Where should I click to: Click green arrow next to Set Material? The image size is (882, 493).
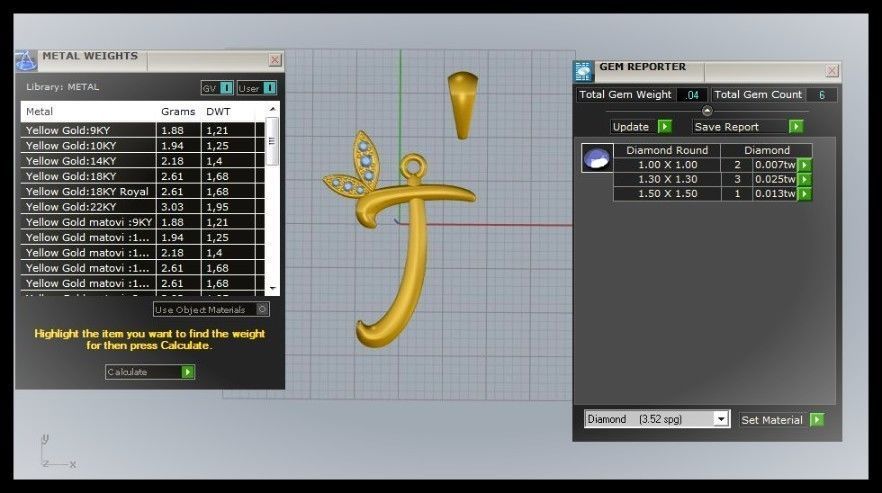817,420
